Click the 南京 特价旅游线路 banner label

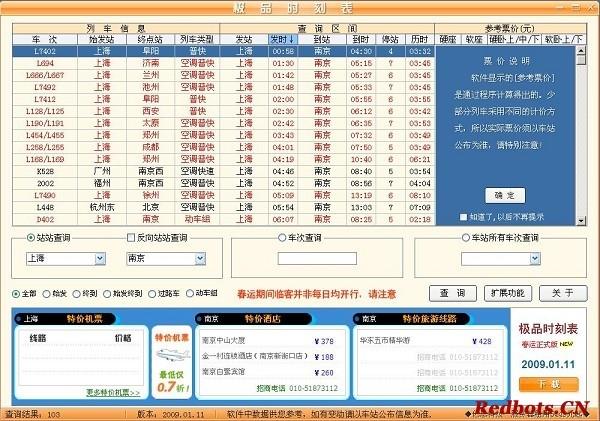(411, 319)
